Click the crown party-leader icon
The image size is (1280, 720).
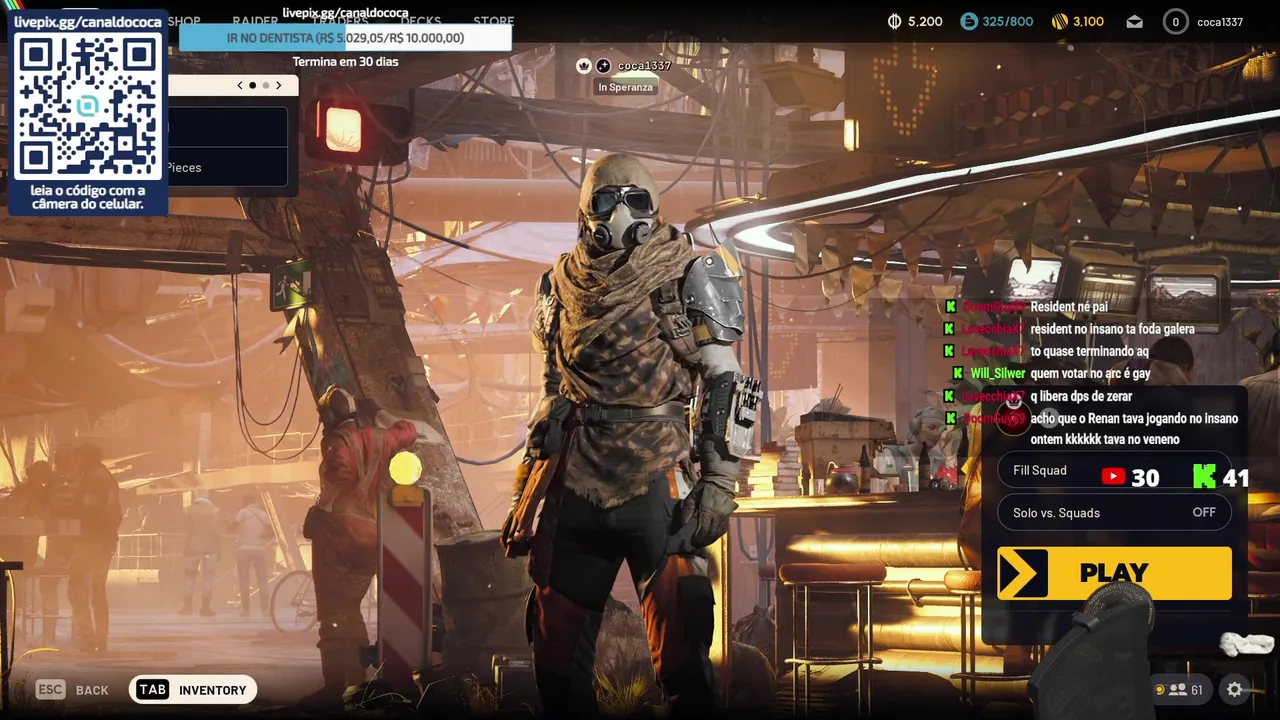click(584, 66)
